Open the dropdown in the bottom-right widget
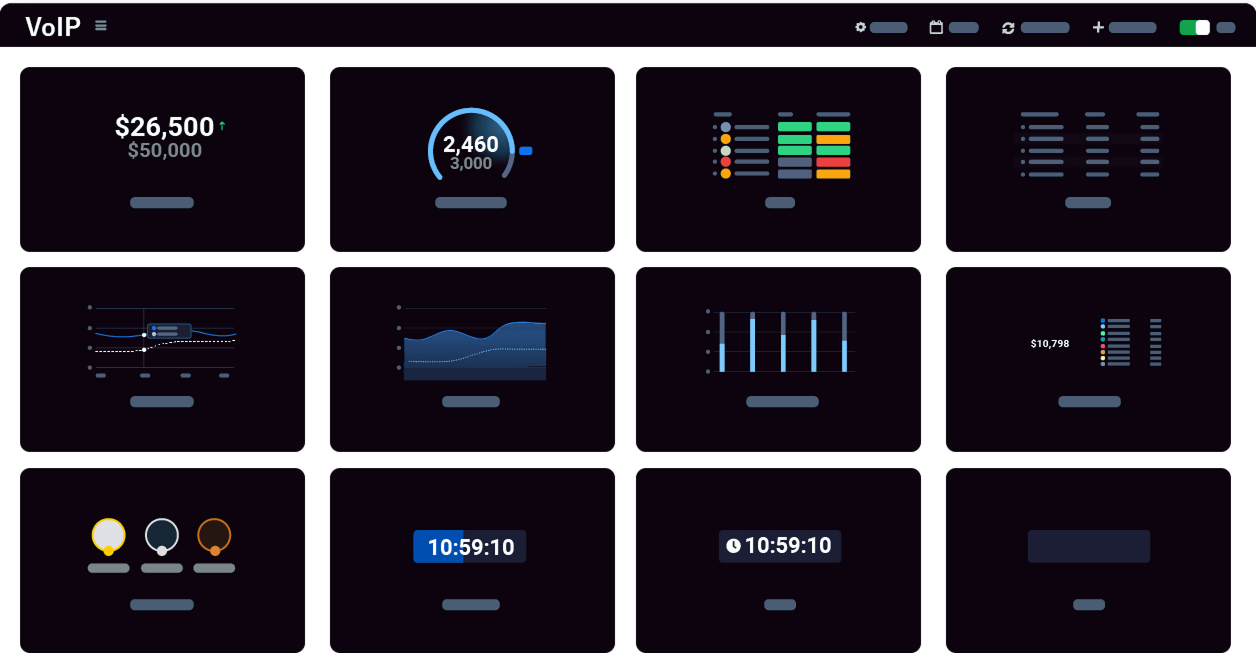Screen dimensions: 1256x653 1089,546
